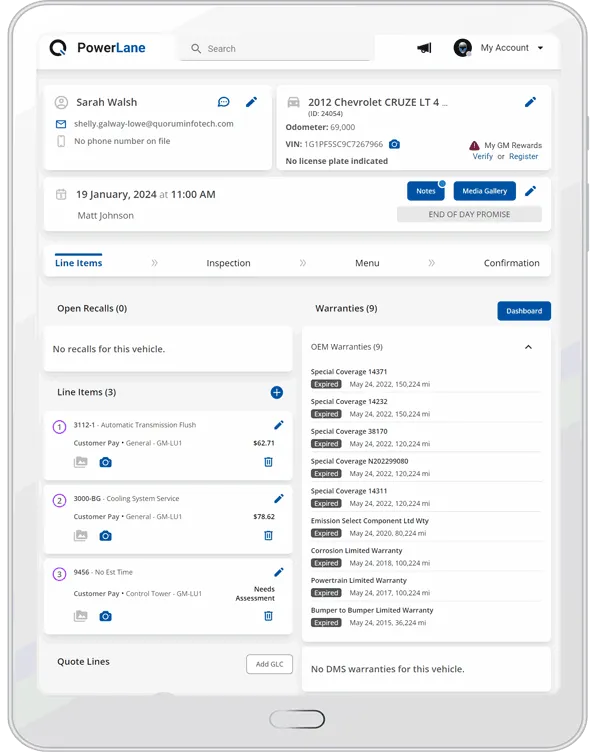The width and height of the screenshot is (600, 754).
Task: Open the warranties Dashboard button
Action: click(524, 311)
